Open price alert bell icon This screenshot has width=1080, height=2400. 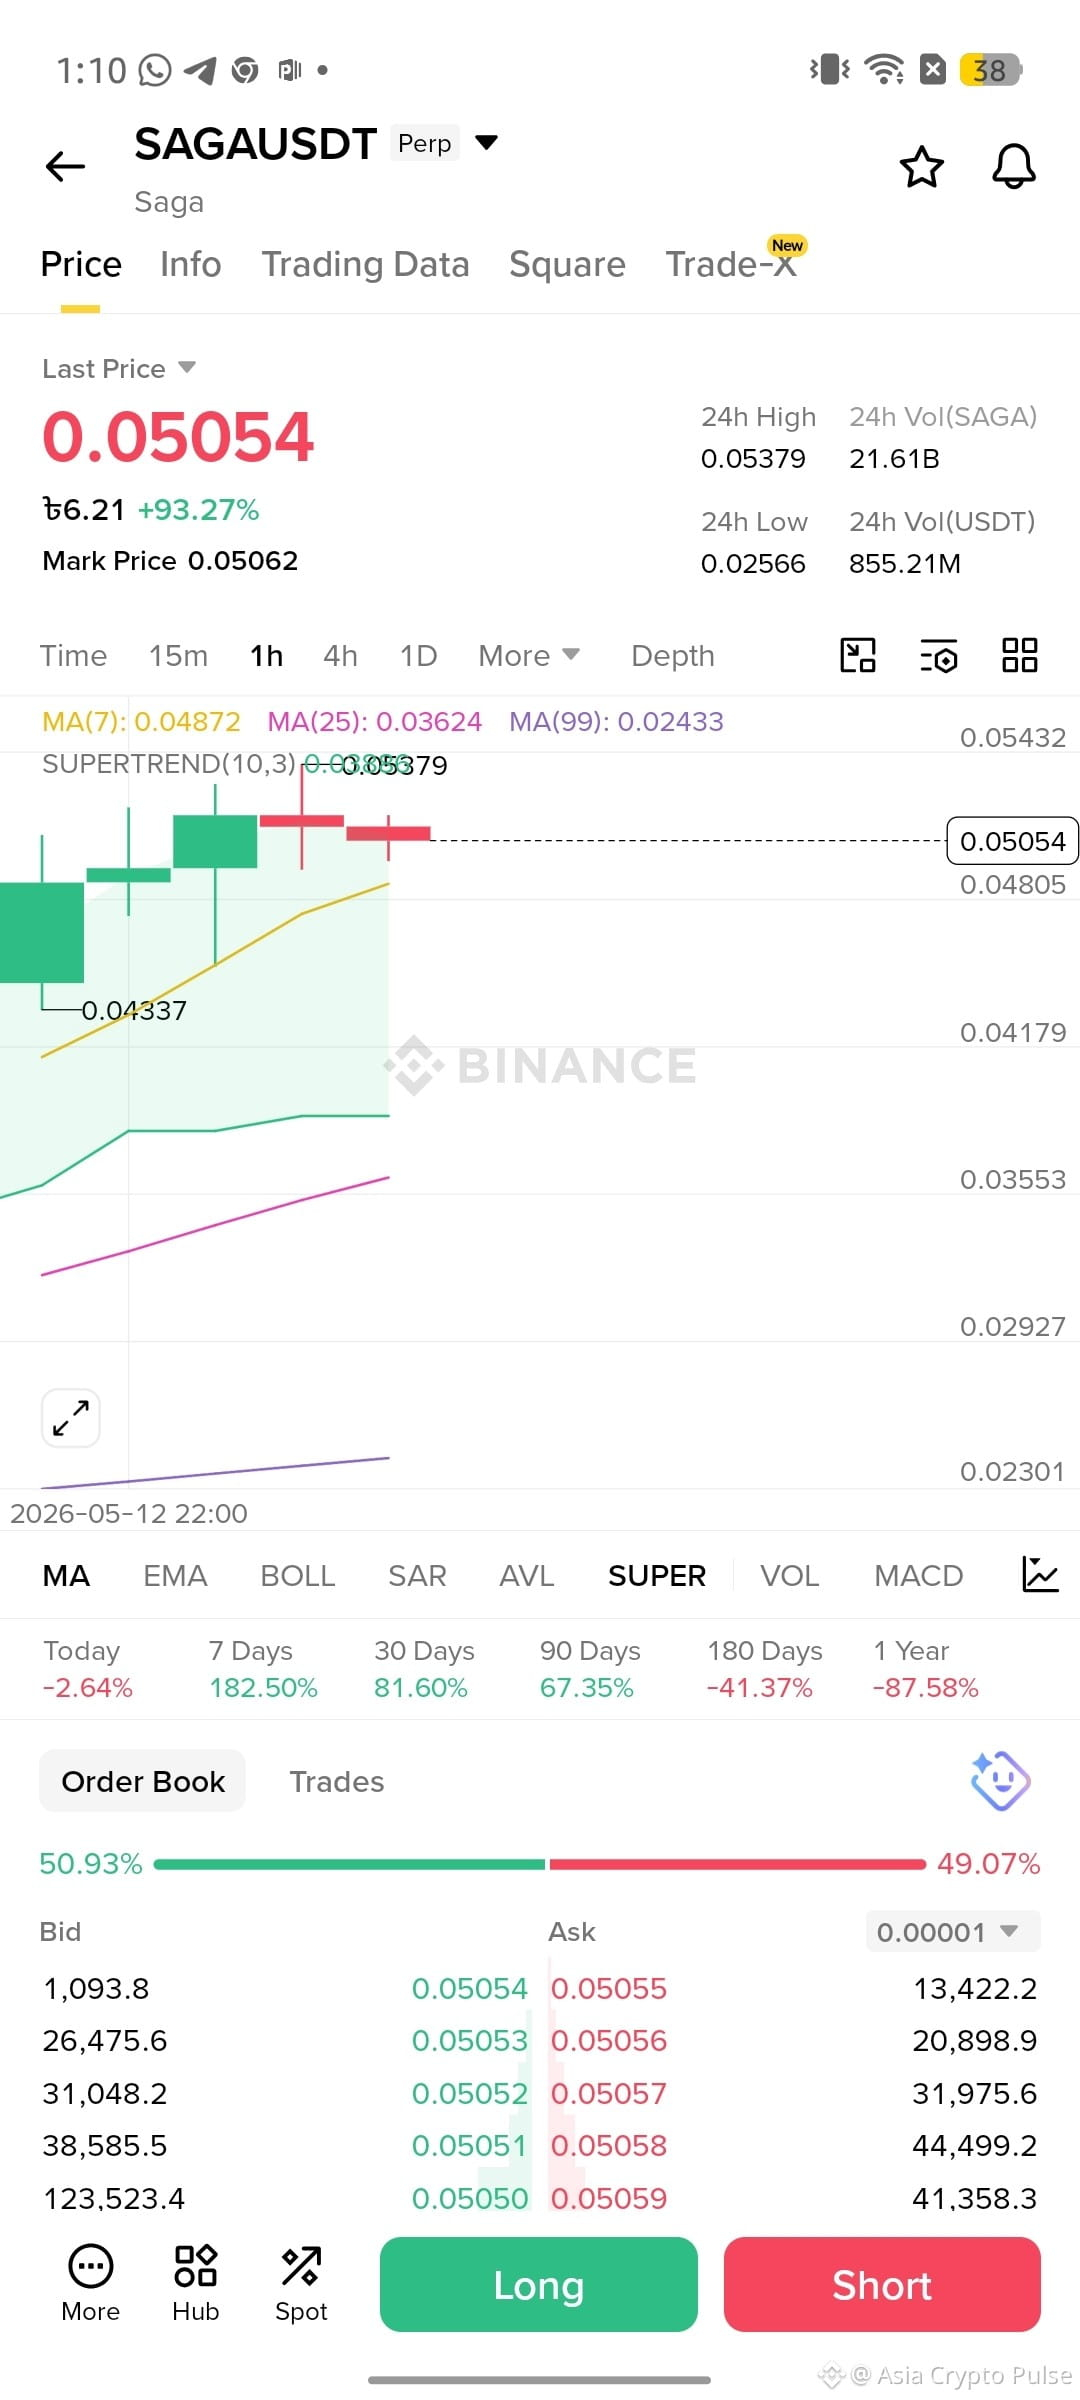1013,167
